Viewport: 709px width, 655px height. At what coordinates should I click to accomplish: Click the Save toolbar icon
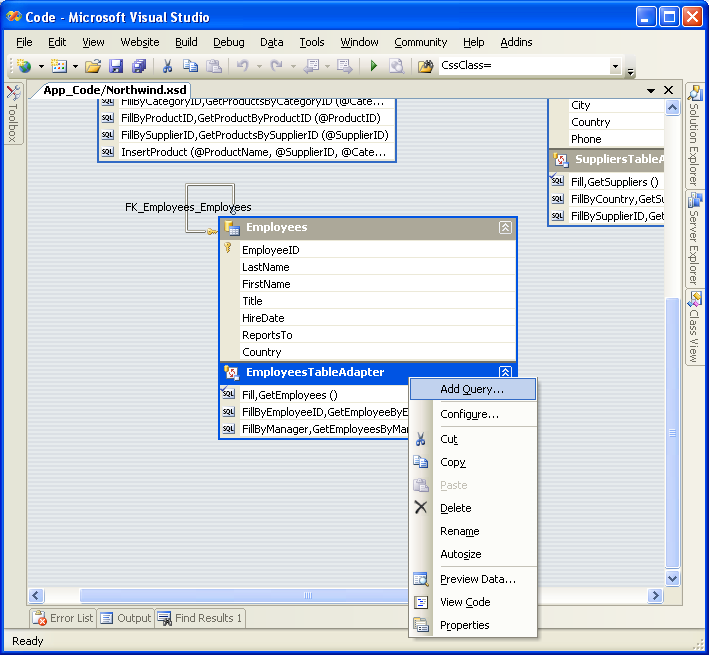click(x=116, y=66)
